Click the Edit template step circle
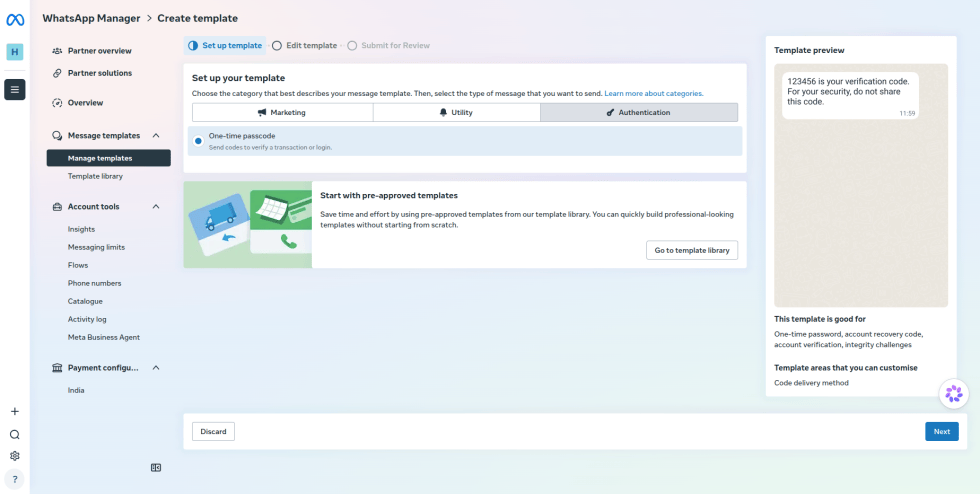 click(277, 46)
